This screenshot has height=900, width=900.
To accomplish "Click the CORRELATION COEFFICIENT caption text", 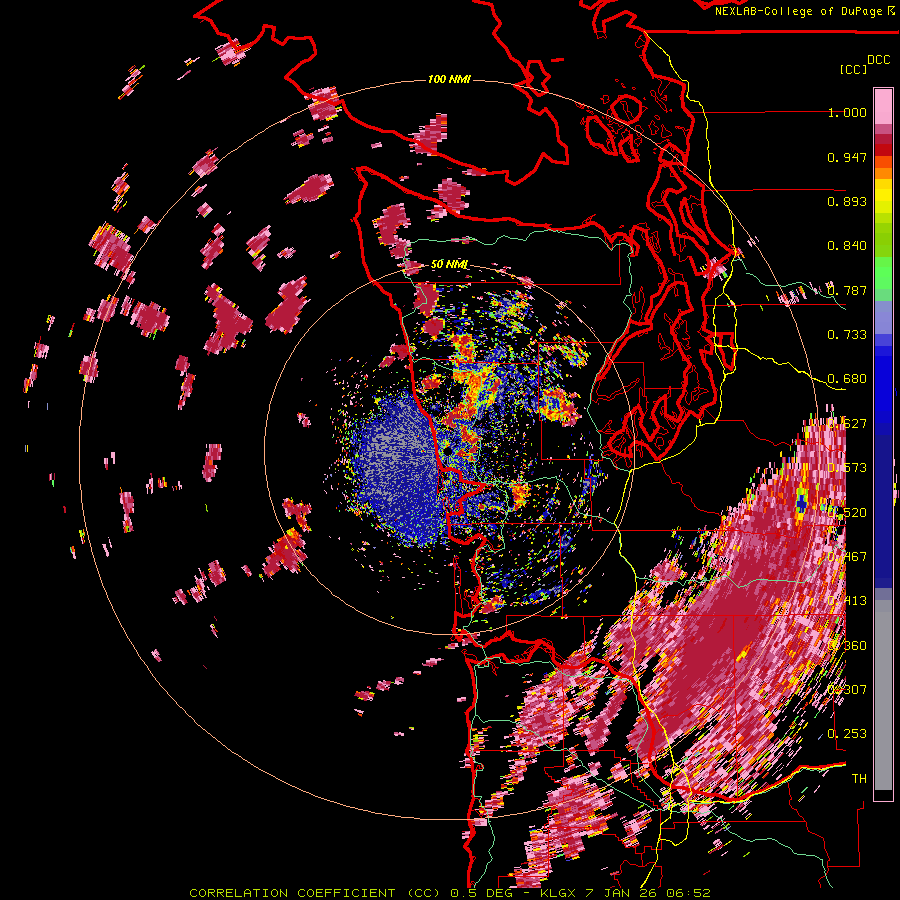I will [292, 893].
